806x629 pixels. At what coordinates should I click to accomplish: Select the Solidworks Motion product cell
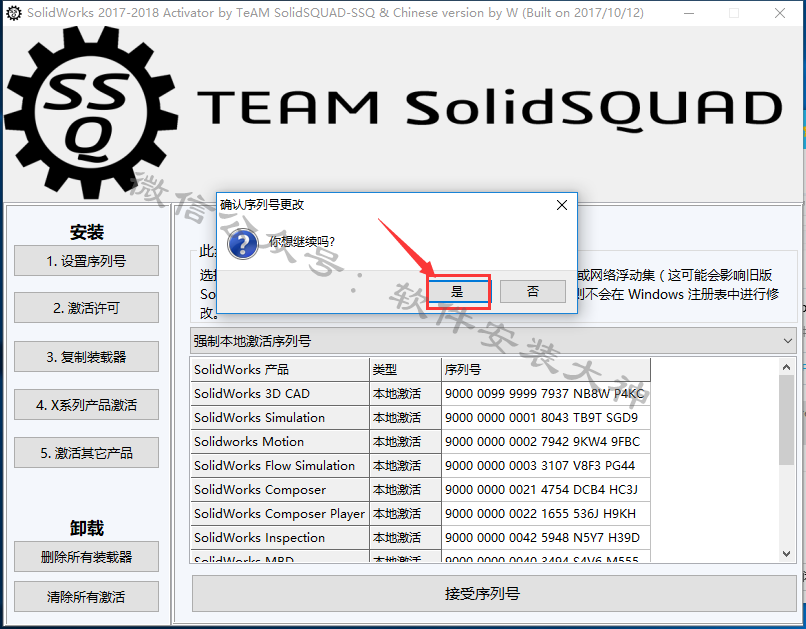280,441
